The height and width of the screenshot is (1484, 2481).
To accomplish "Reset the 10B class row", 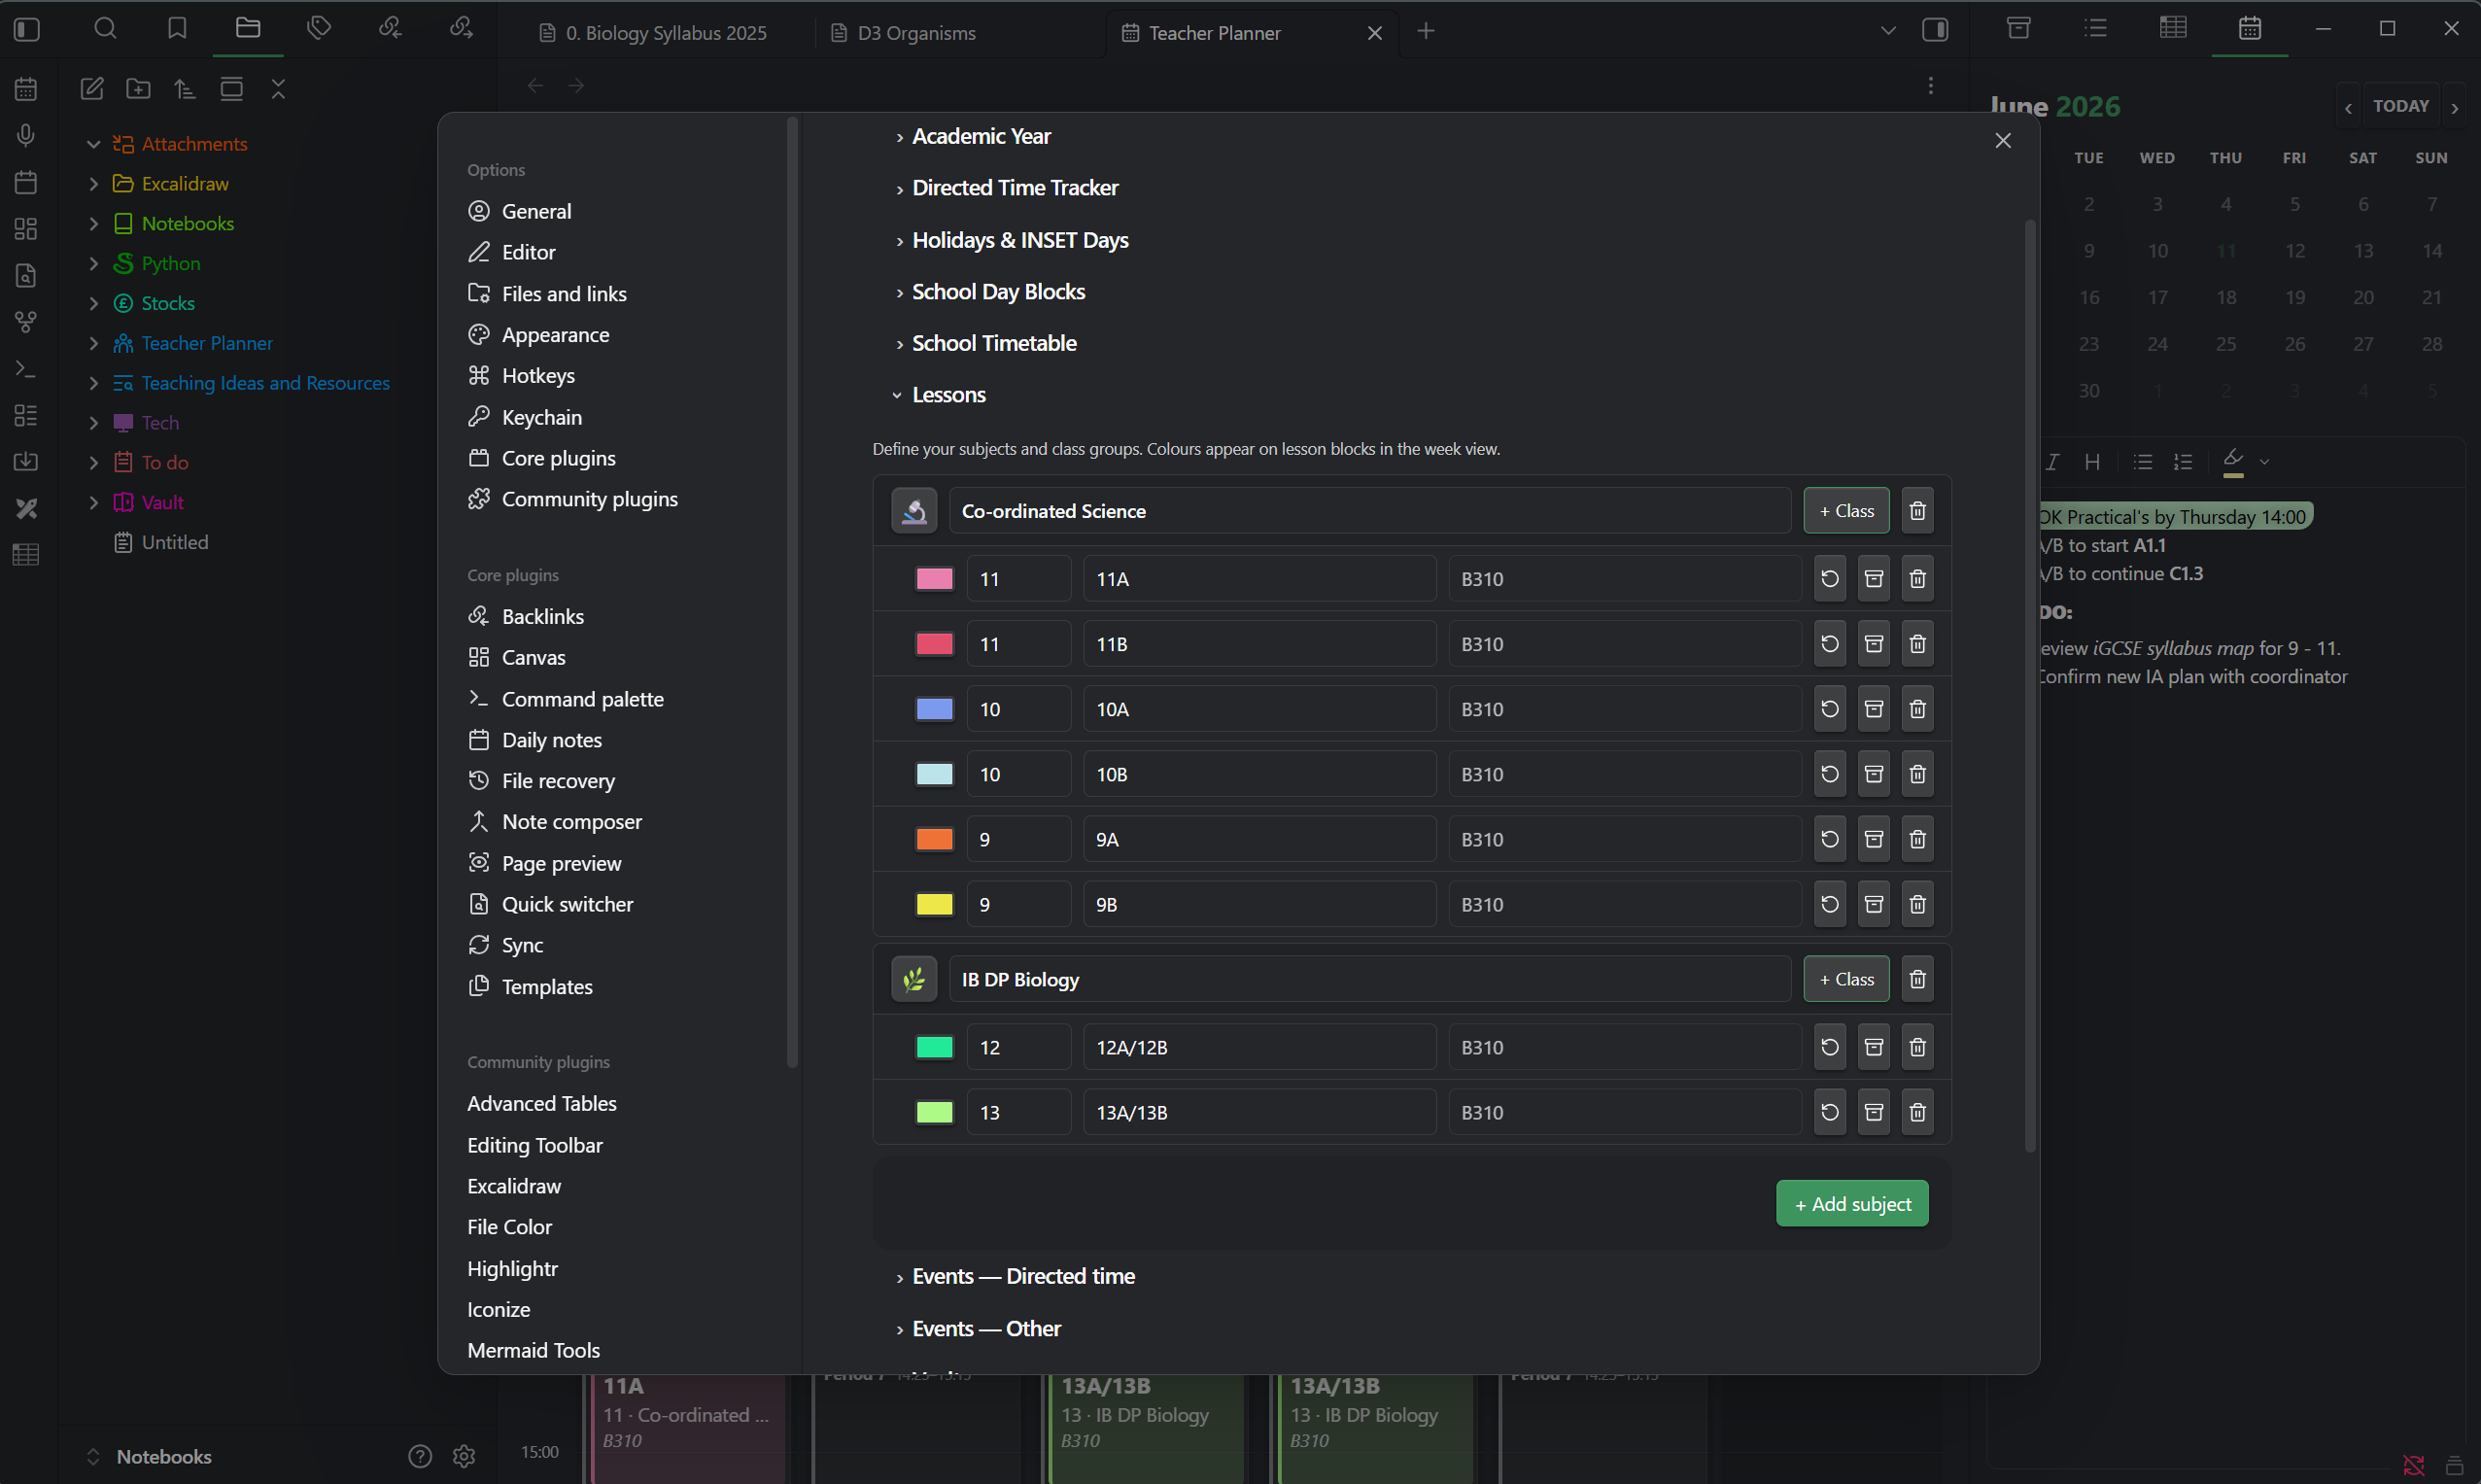I will 1830,774.
